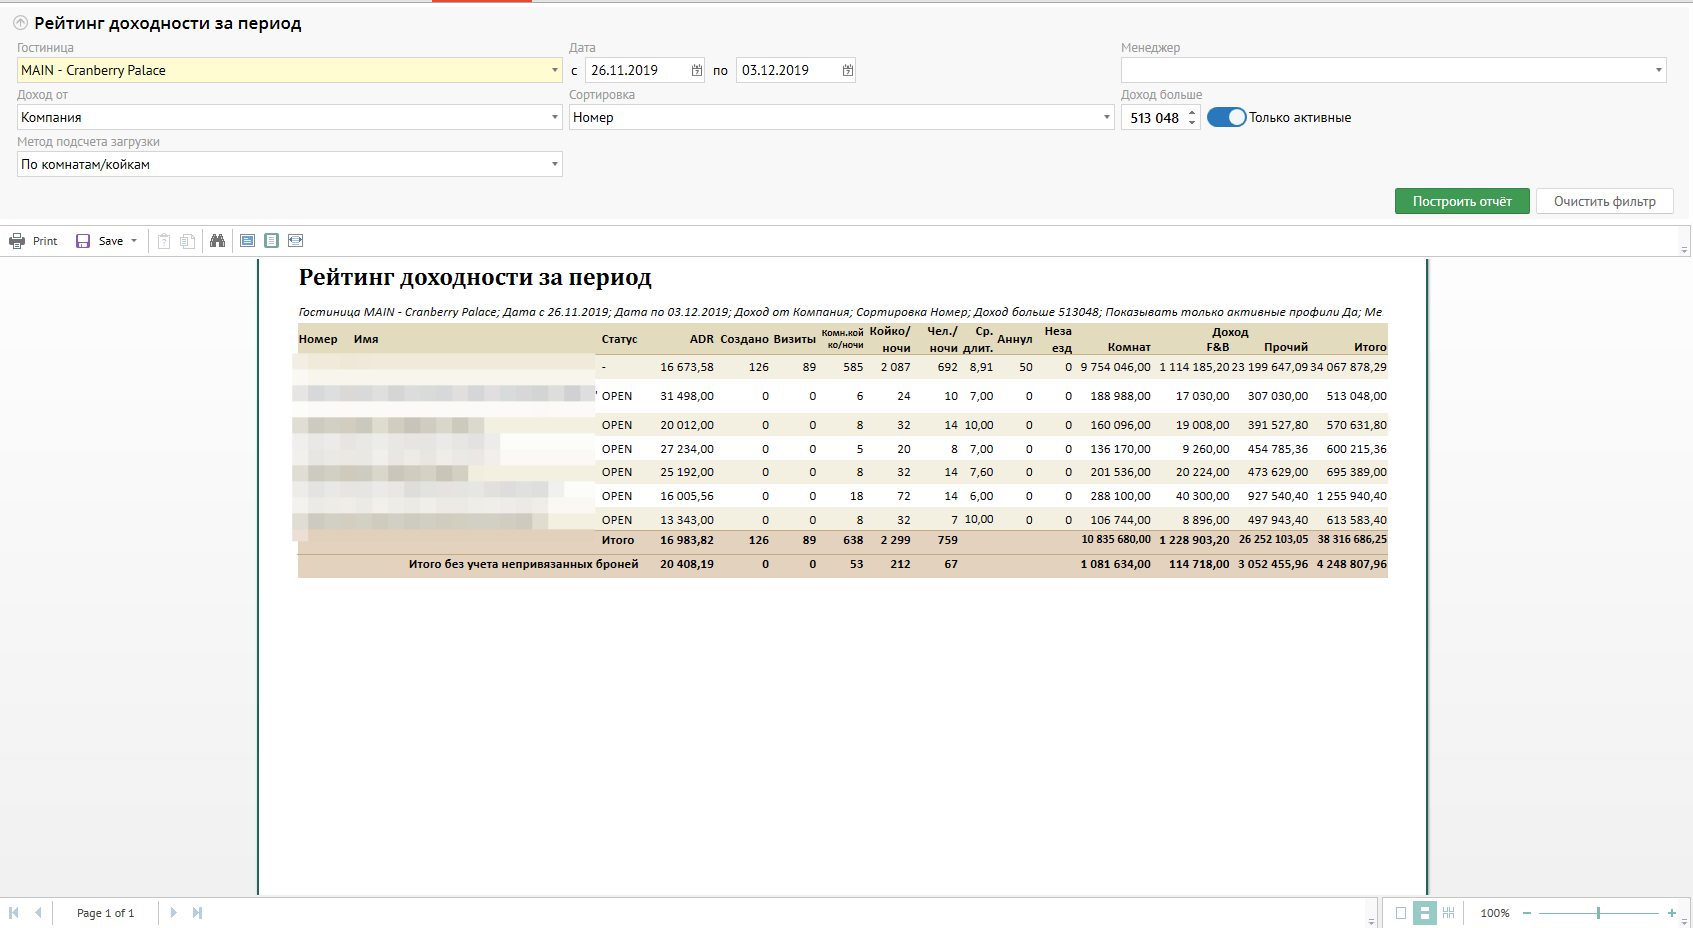Viewport: 1693px width, 928px height.
Task: Click the 'Построить отчёт' button
Action: click(1461, 201)
